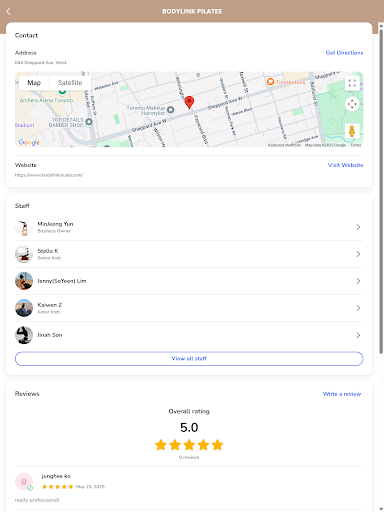Click MinJeong Yun profile photo
Image resolution: width=384 pixels, height=512 pixels.
[24, 227]
